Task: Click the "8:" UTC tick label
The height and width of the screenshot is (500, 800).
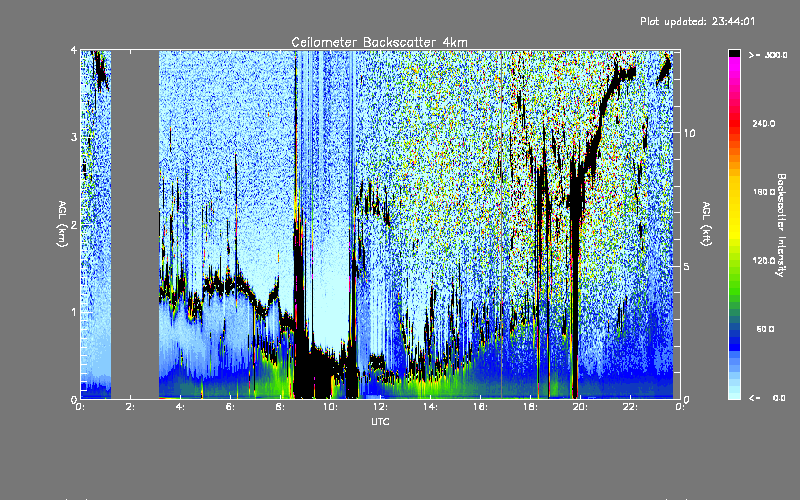Action: pos(280,407)
